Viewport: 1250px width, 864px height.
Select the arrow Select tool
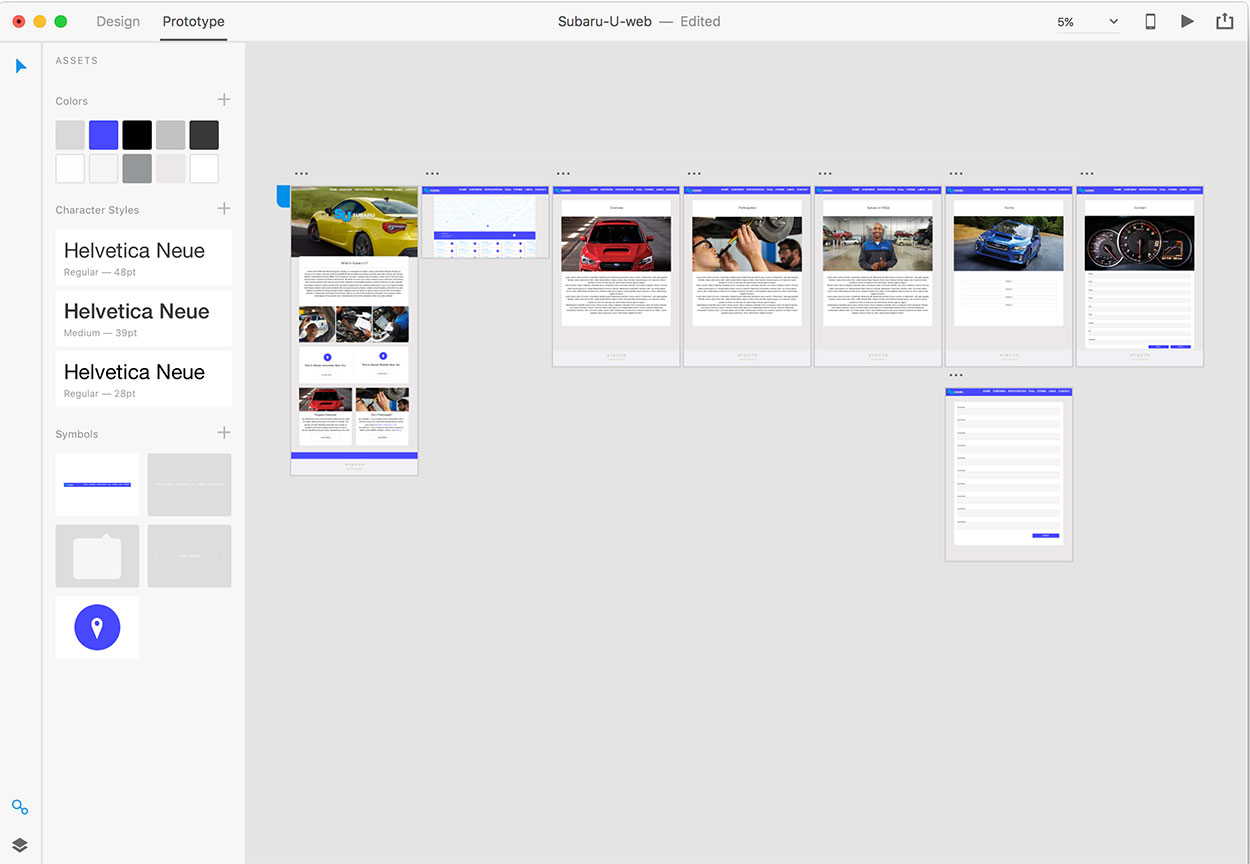(x=21, y=66)
